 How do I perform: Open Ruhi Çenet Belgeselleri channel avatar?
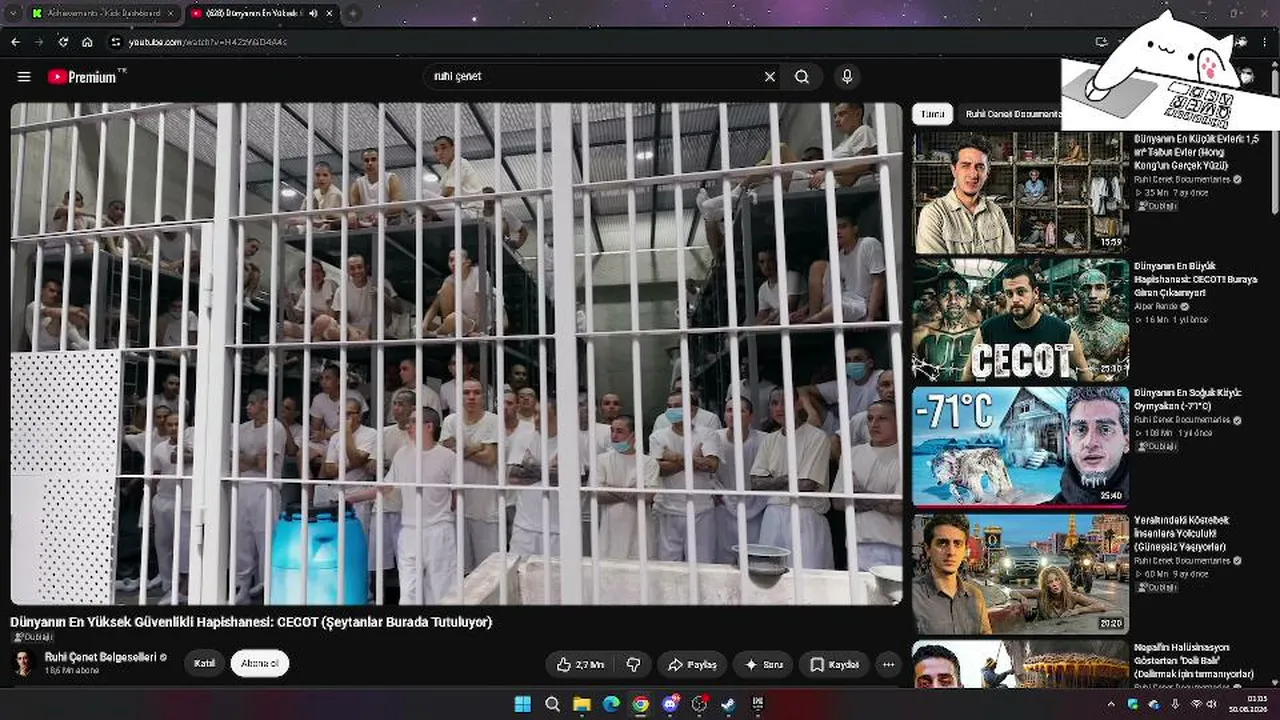[x=23, y=663]
